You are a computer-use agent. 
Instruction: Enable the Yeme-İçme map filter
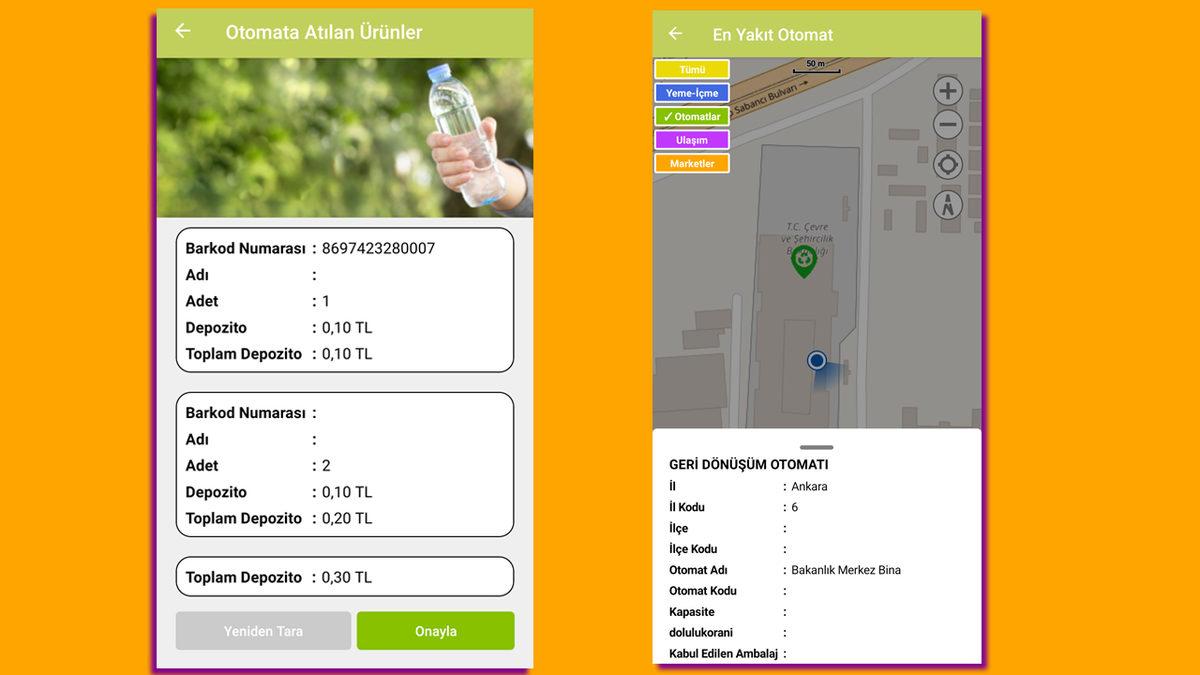692,93
